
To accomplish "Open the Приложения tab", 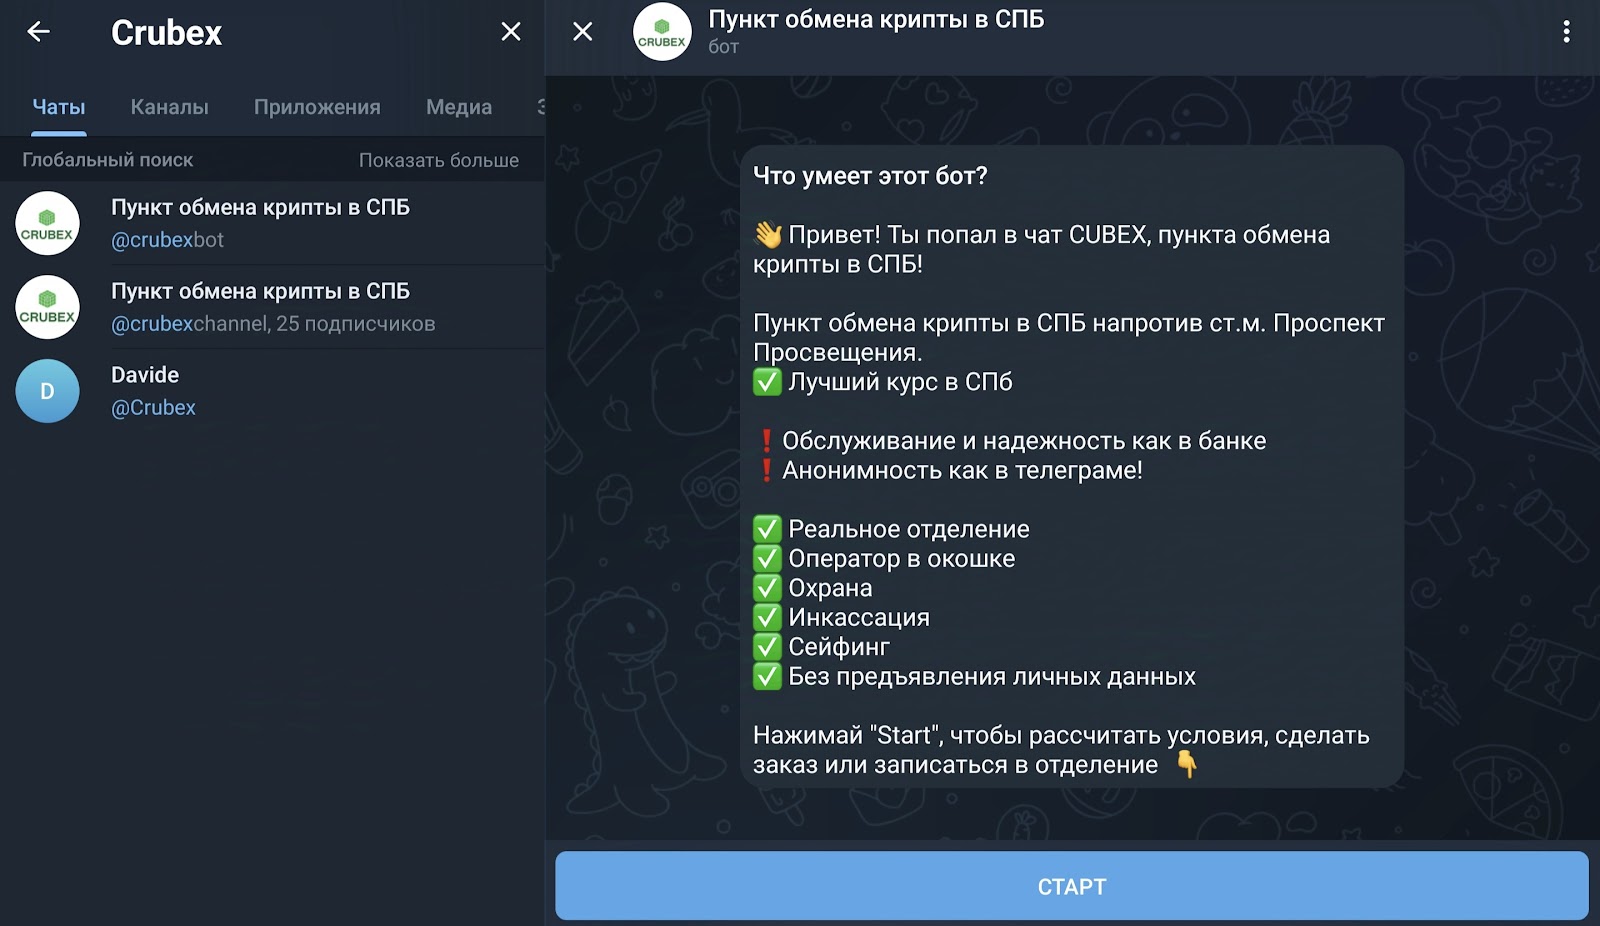I will (317, 106).
